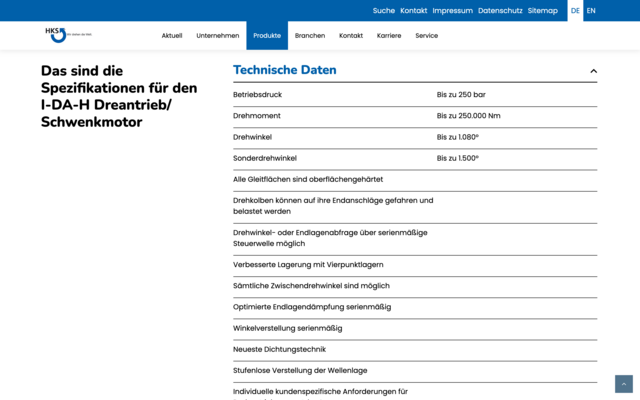
Task: Click the Sonderdrehwinkel row label
Action: (264, 158)
